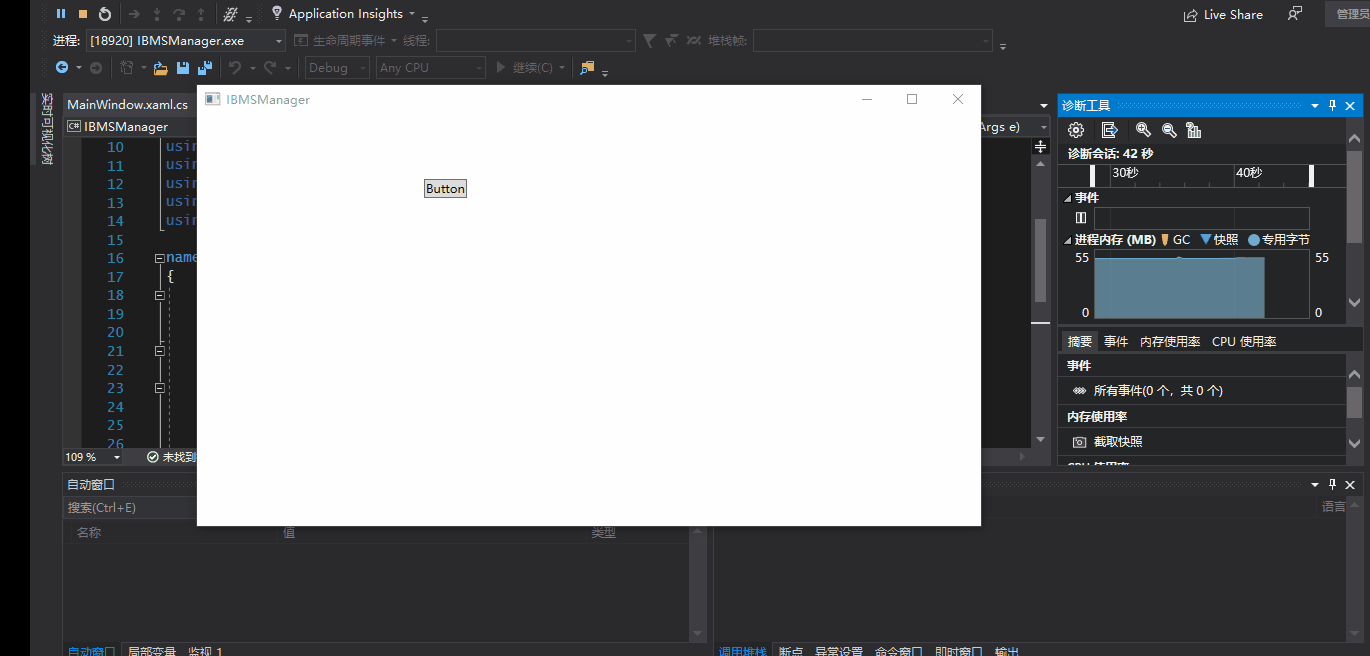Pin the 诊断工具 panel with the pushpin
Image resolution: width=1370 pixels, height=656 pixels.
point(1332,106)
